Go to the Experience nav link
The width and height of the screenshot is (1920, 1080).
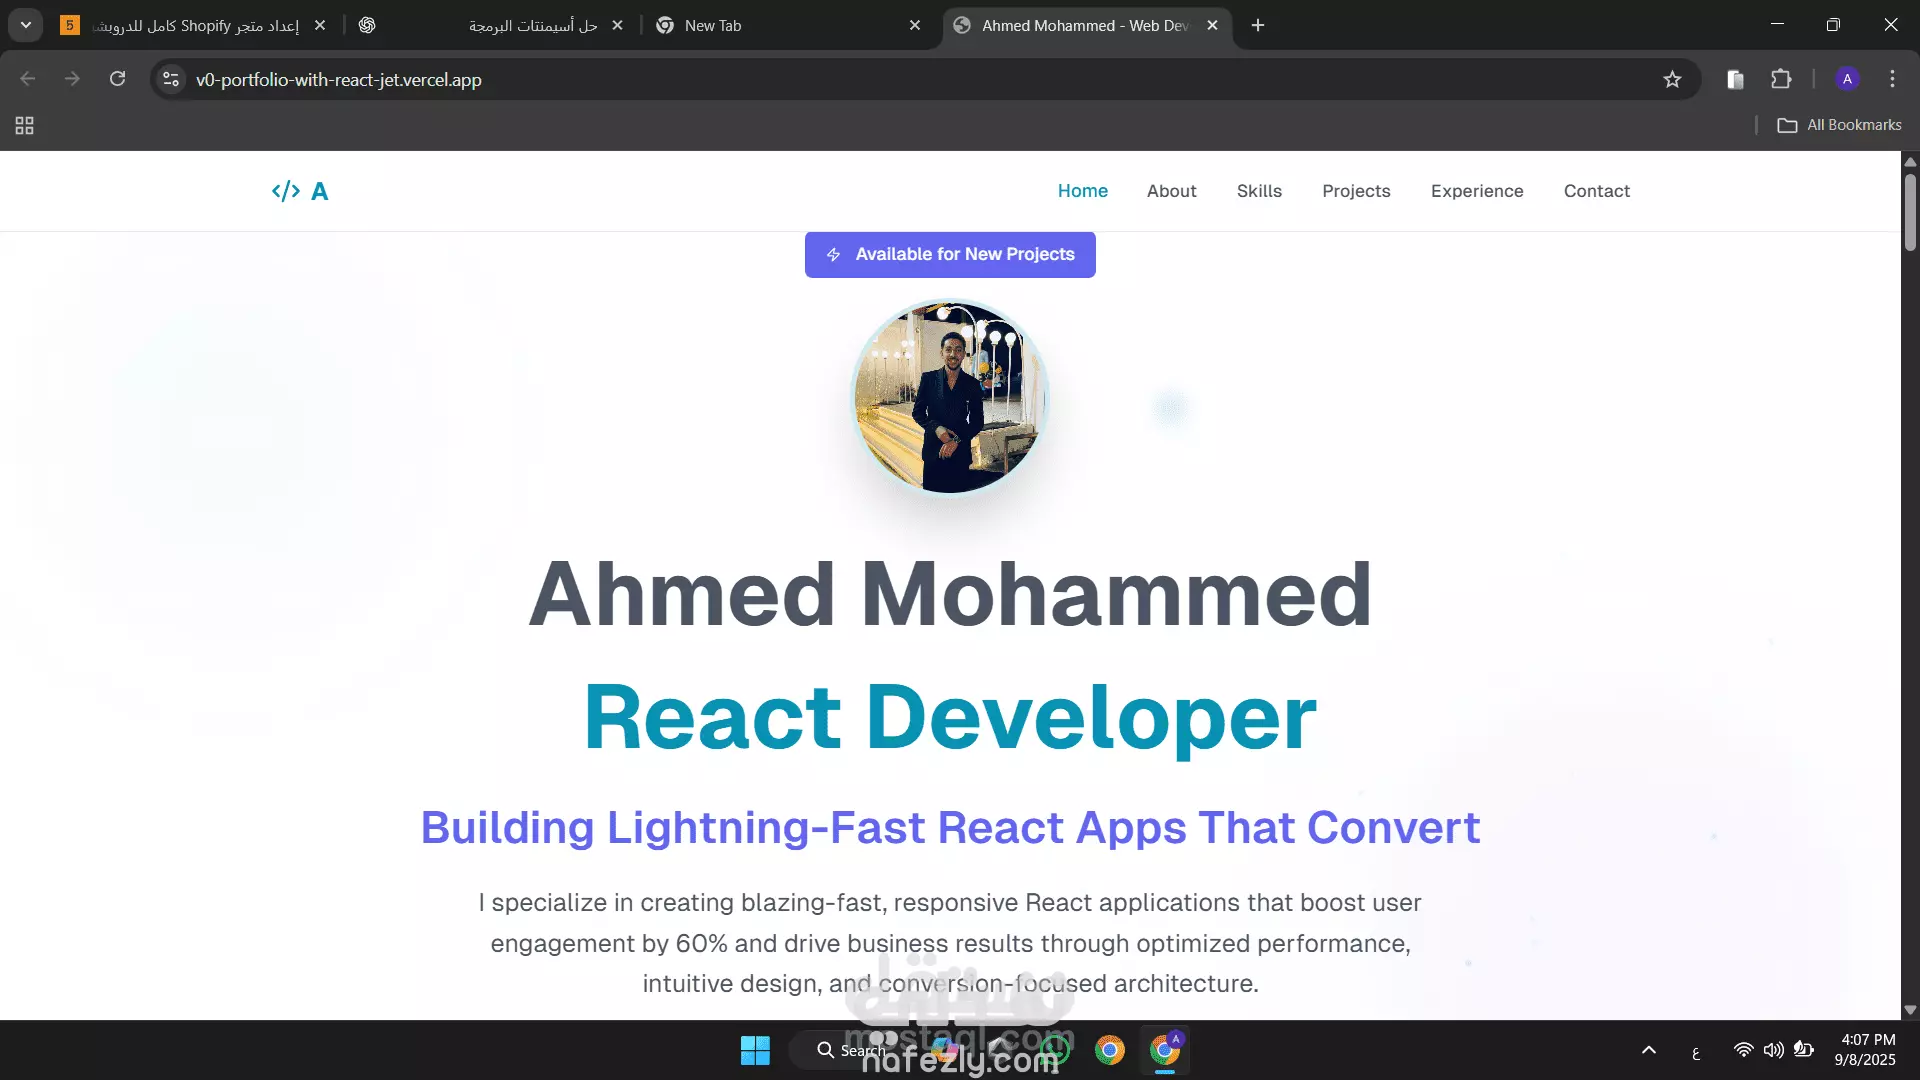click(x=1477, y=191)
